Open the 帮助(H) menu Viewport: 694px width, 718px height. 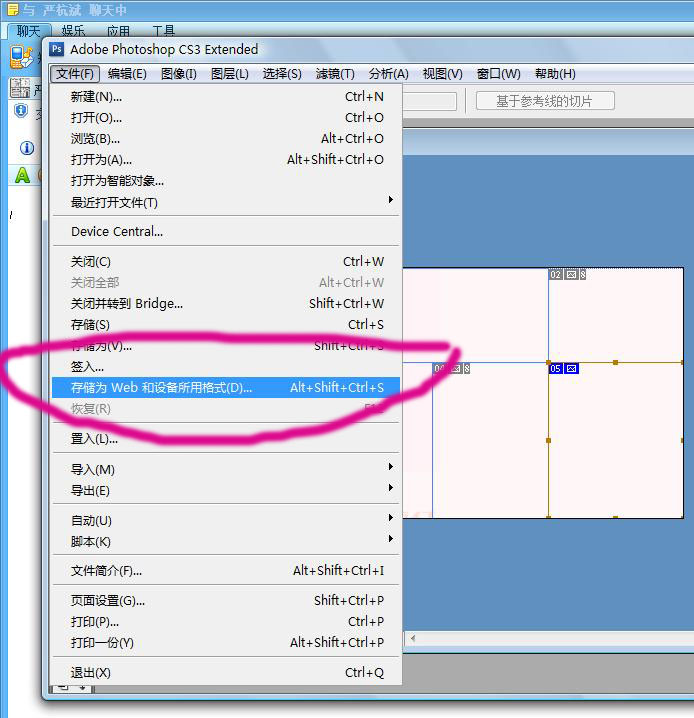(555, 74)
